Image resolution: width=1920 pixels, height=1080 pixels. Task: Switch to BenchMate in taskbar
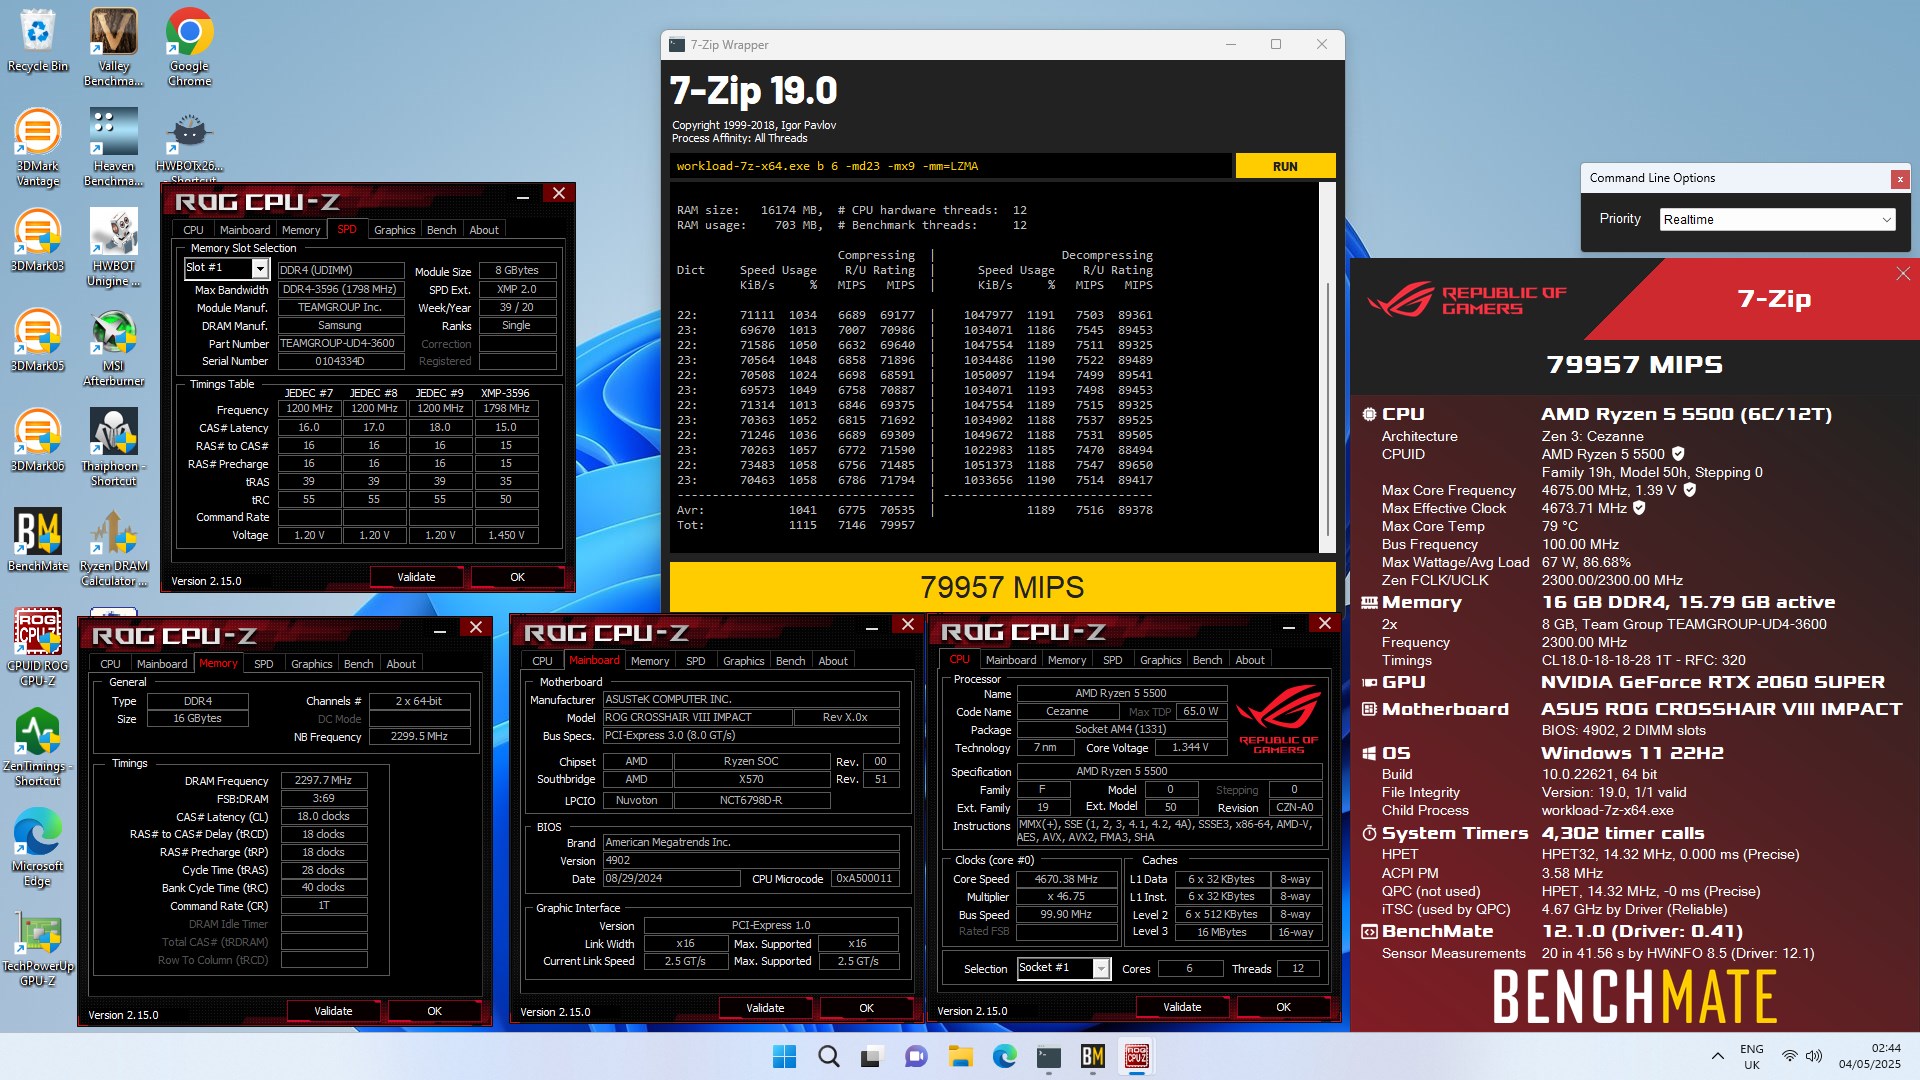[1092, 1056]
